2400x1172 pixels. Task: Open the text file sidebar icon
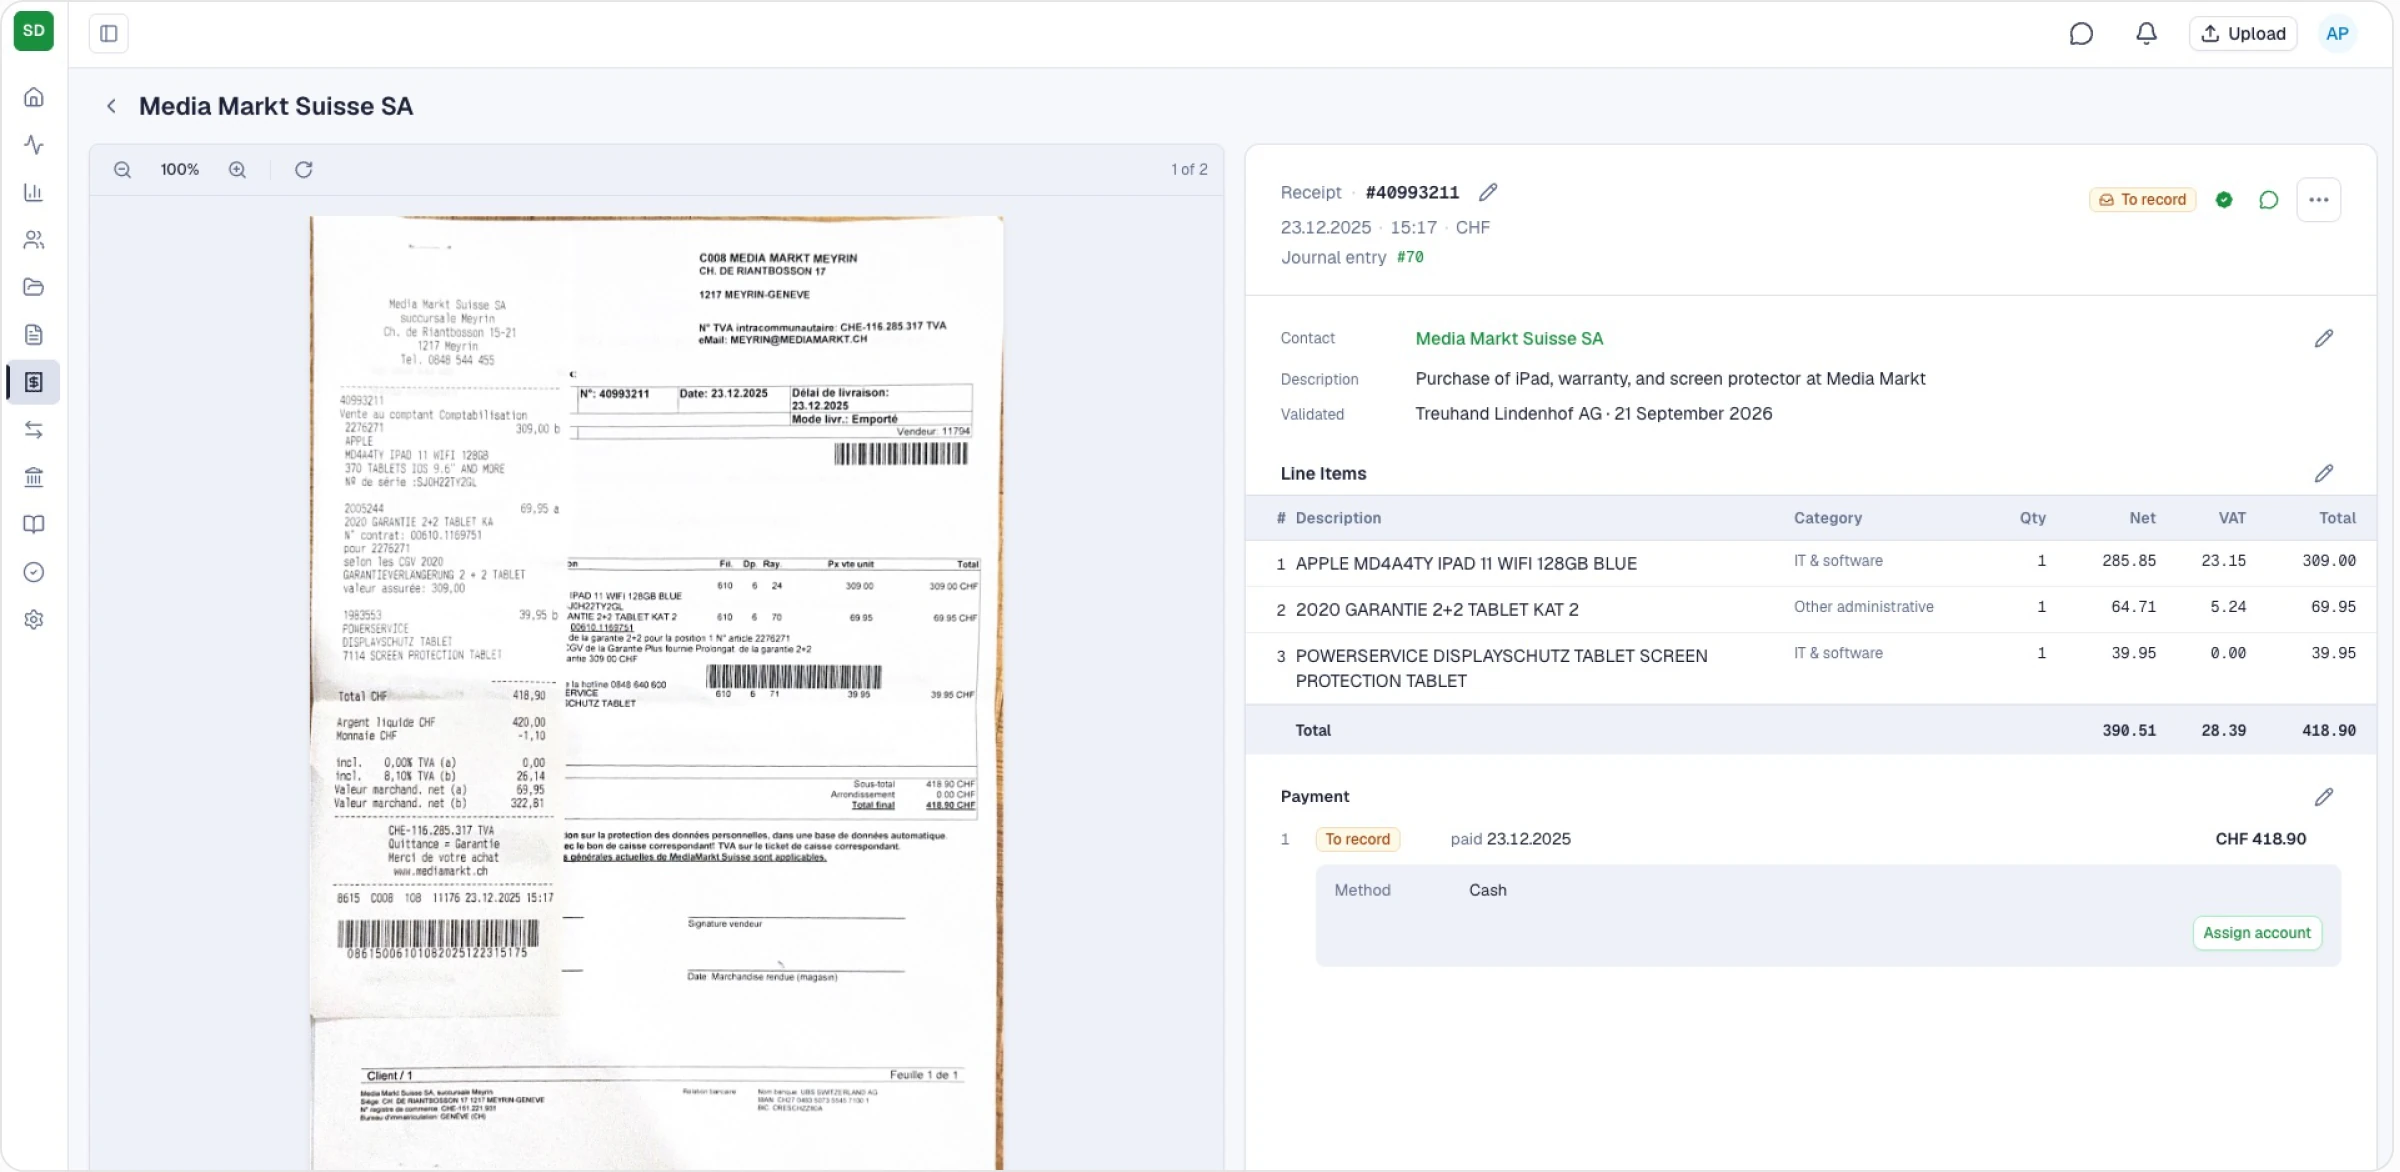coord(34,335)
